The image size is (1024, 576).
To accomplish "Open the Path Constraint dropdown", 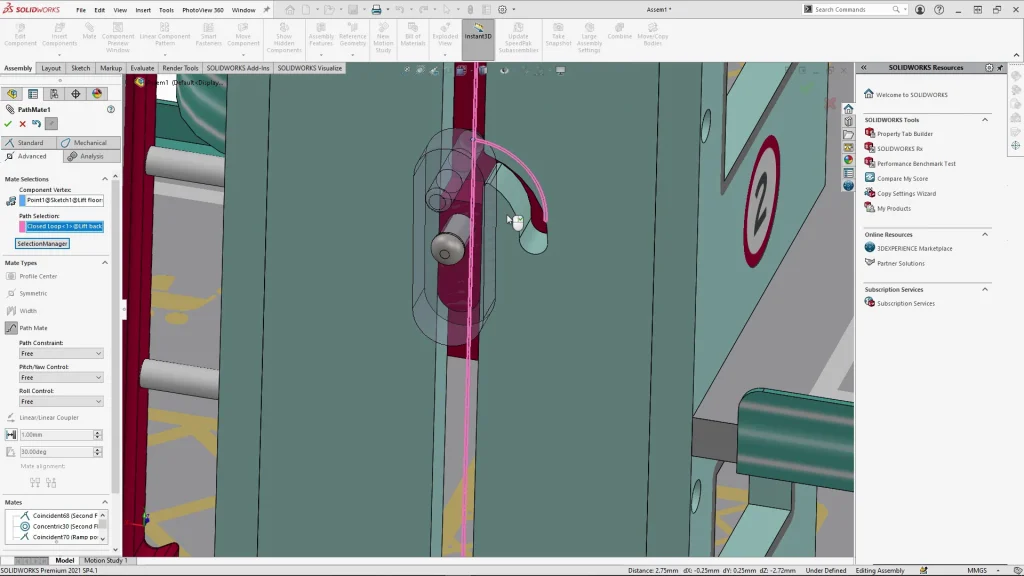I will pyautogui.click(x=61, y=354).
